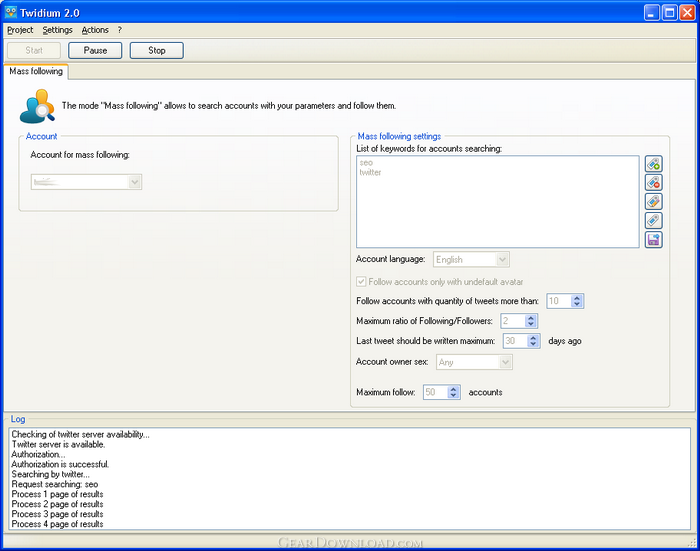This screenshot has height=551, width=700.
Task: Increase the last tweet days ago value
Action: pos(533,338)
